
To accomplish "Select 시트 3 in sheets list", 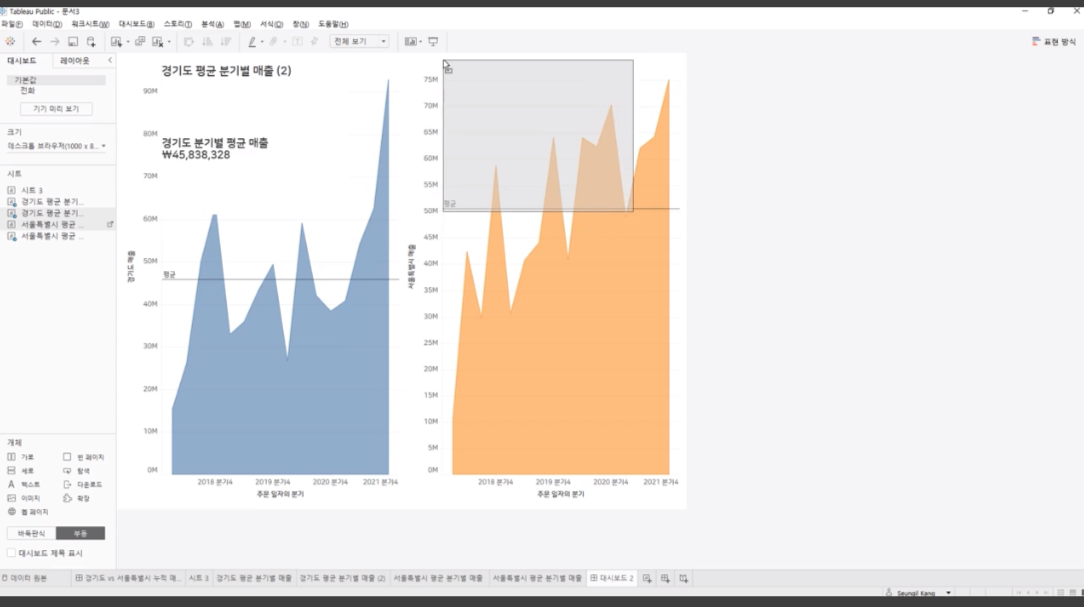I will point(31,190).
